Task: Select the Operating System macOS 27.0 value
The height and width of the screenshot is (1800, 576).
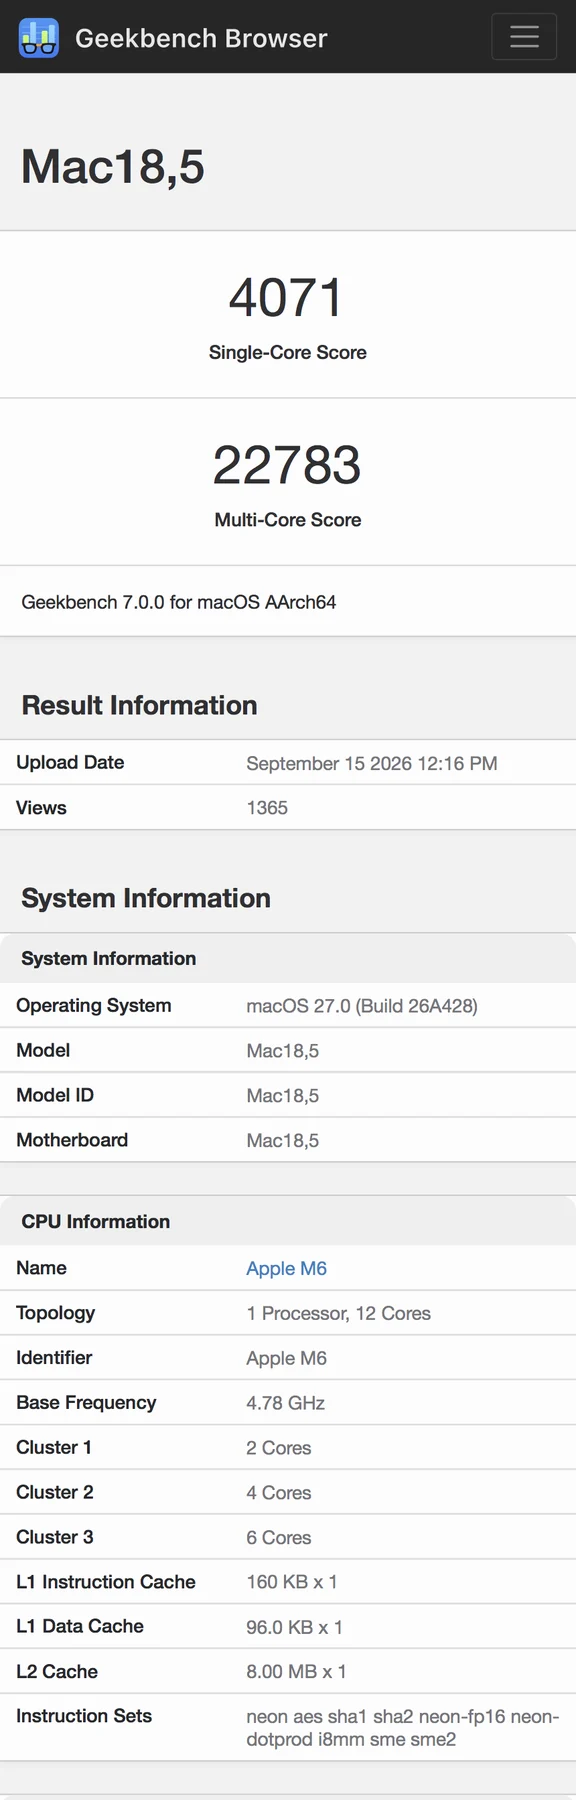Action: tap(362, 1006)
